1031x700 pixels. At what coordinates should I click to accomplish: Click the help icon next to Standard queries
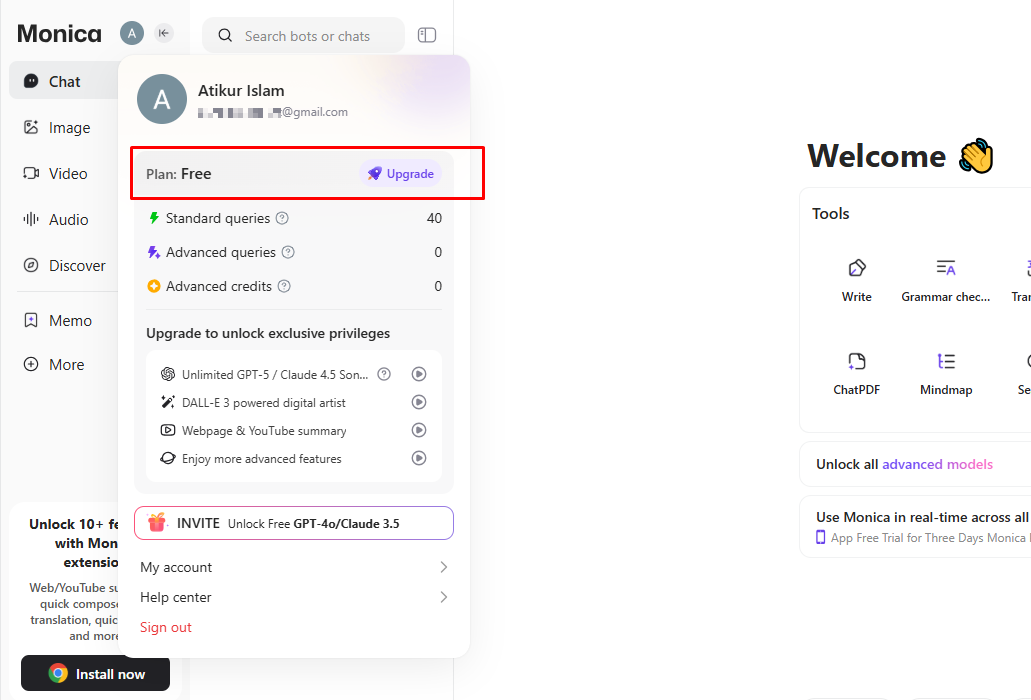[x=282, y=218]
